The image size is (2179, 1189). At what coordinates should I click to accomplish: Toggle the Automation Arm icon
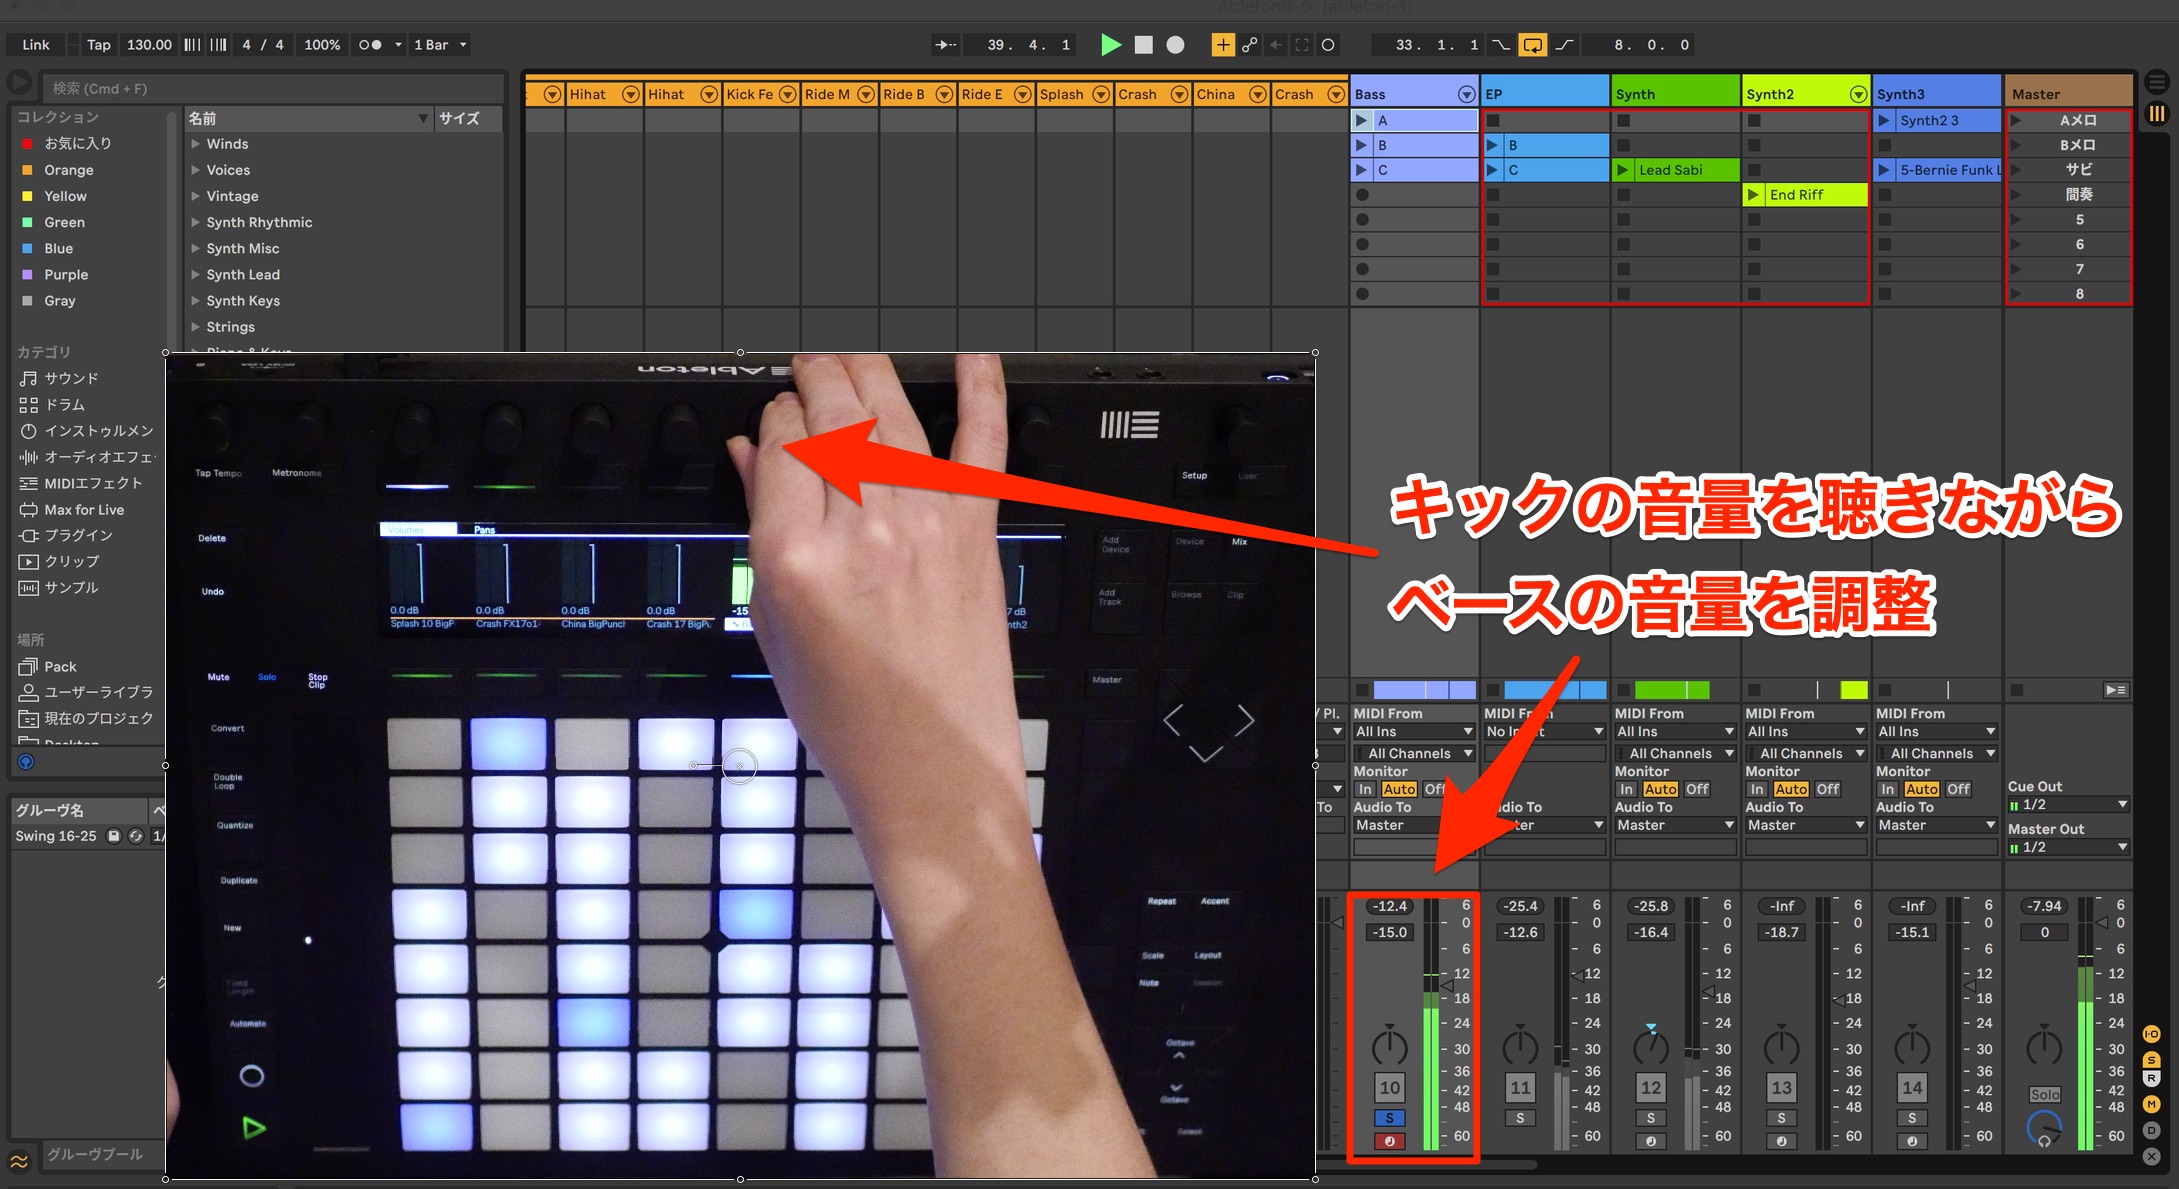[x=1250, y=45]
